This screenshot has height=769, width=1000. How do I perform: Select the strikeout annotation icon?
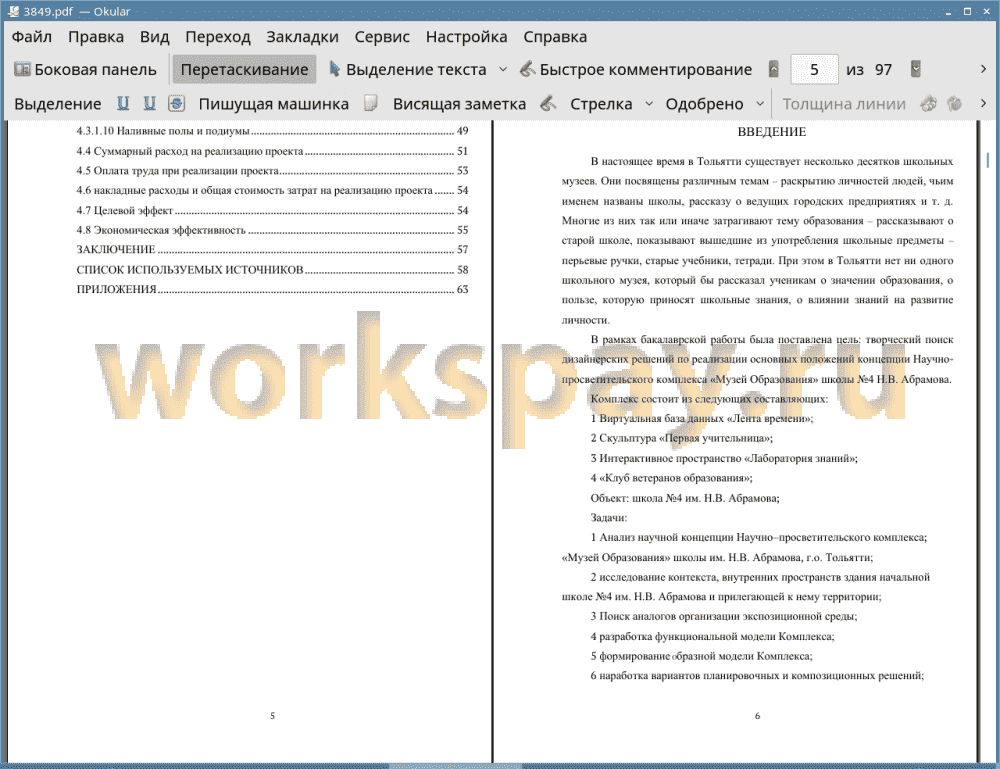coord(177,103)
